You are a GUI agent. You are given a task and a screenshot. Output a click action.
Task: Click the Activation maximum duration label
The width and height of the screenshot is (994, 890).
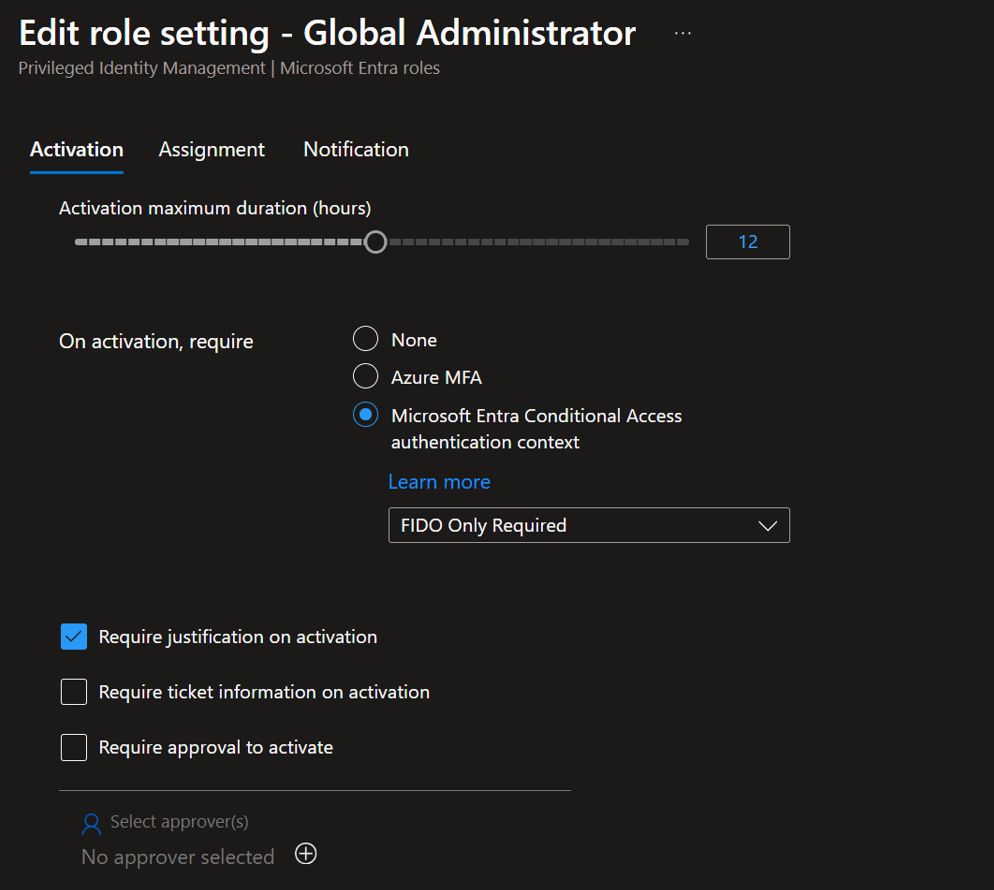[215, 208]
